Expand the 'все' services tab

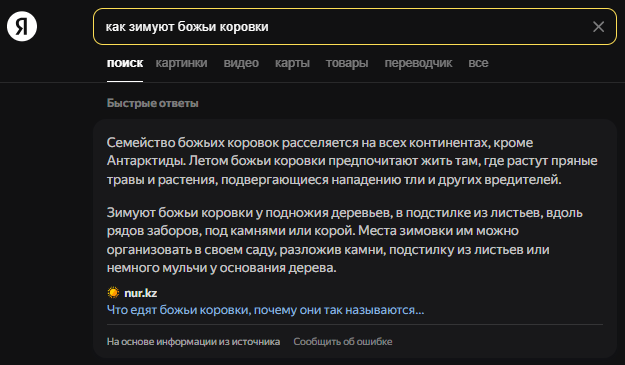point(478,63)
